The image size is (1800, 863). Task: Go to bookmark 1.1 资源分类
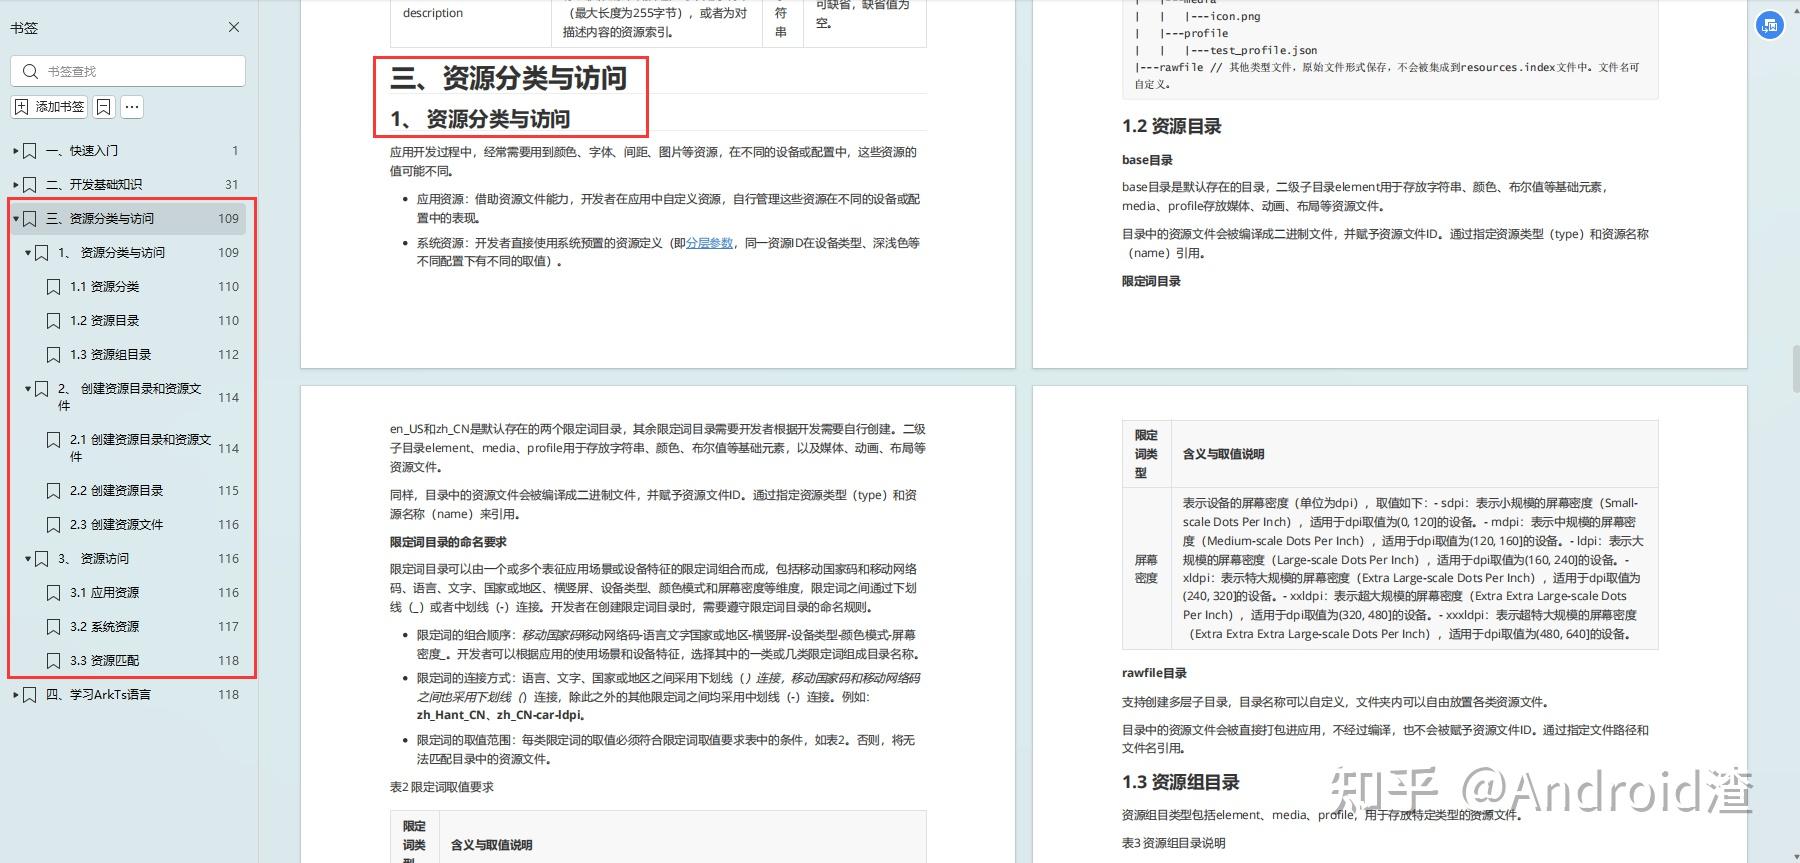[x=105, y=287]
